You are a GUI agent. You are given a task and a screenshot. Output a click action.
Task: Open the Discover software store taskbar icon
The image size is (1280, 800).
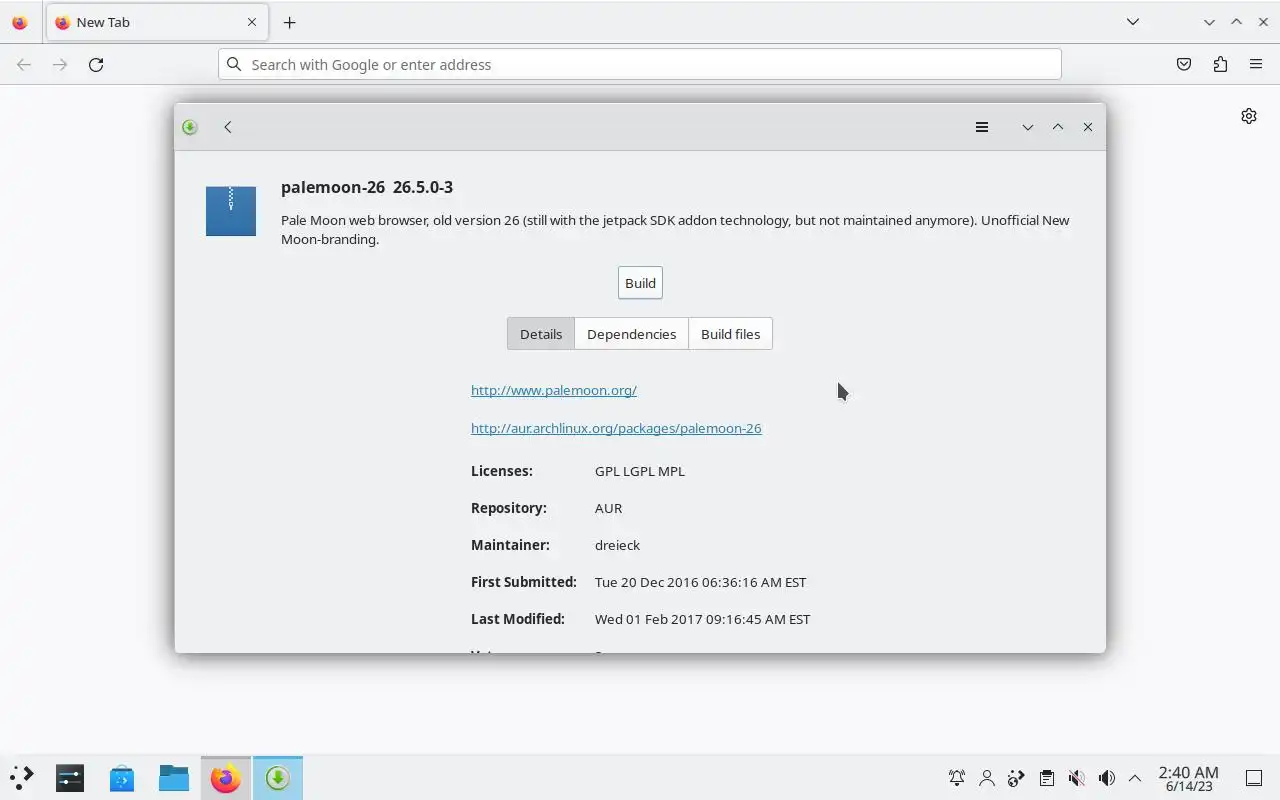(x=122, y=778)
